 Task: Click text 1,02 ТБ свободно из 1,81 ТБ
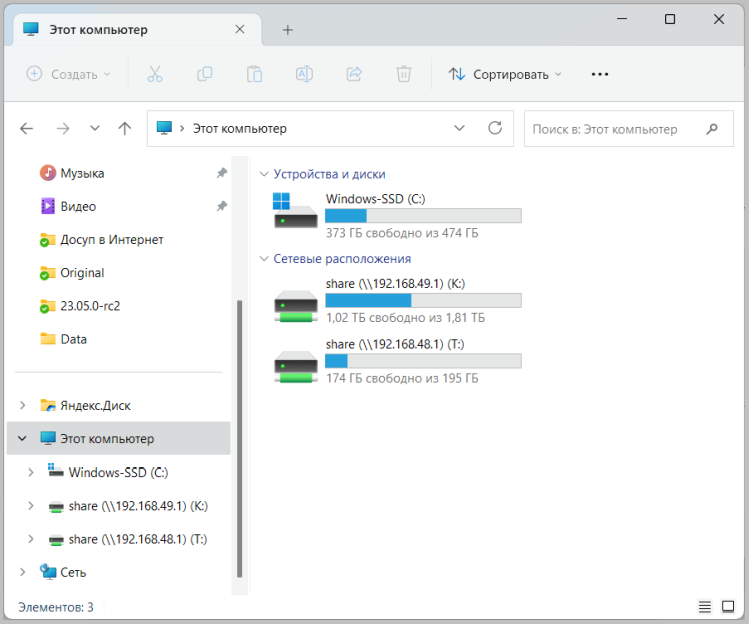405,317
